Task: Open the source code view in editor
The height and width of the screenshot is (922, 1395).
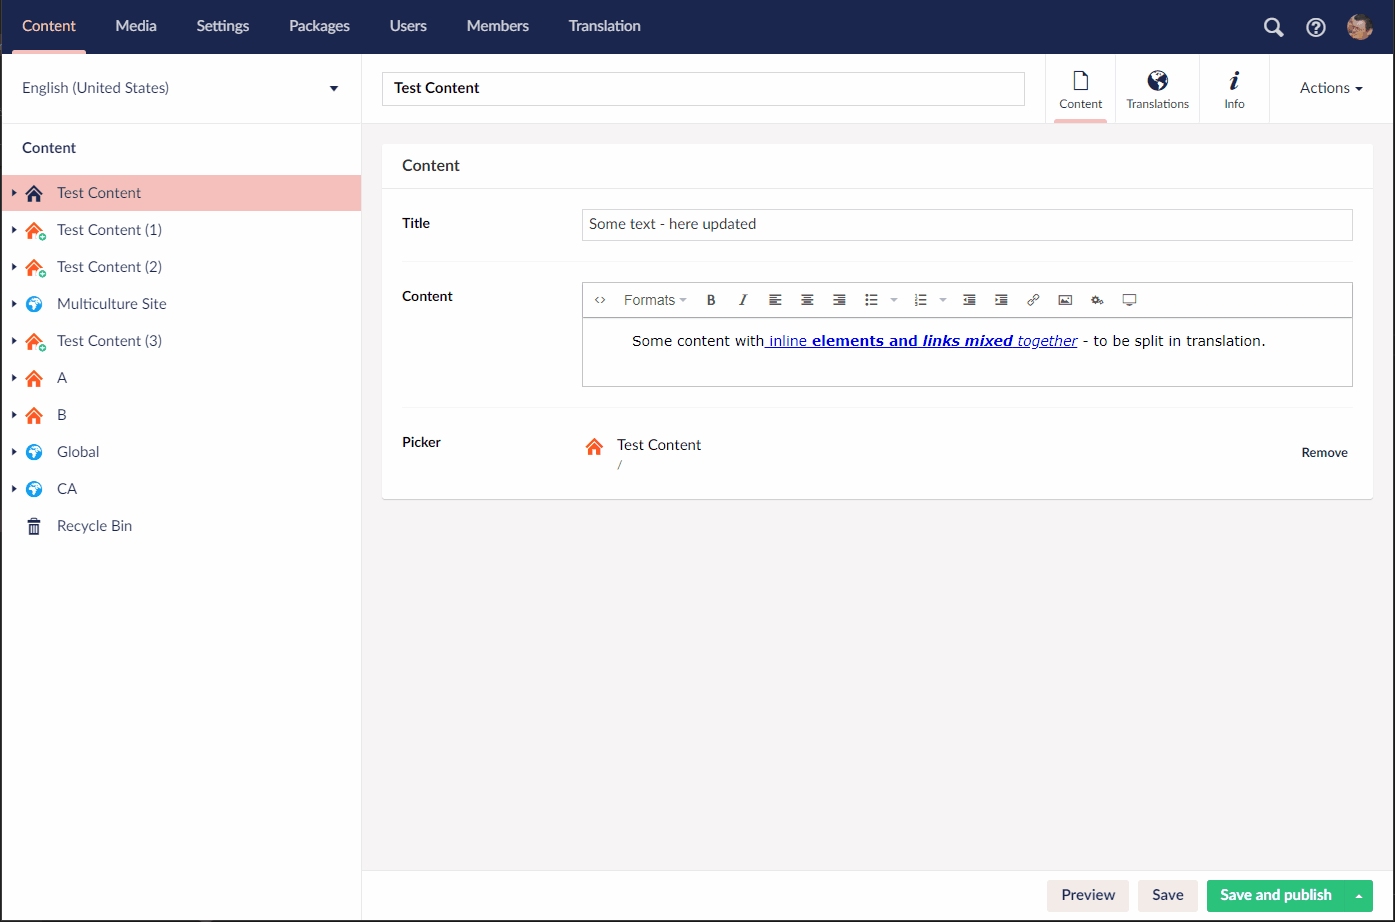Action: 600,300
